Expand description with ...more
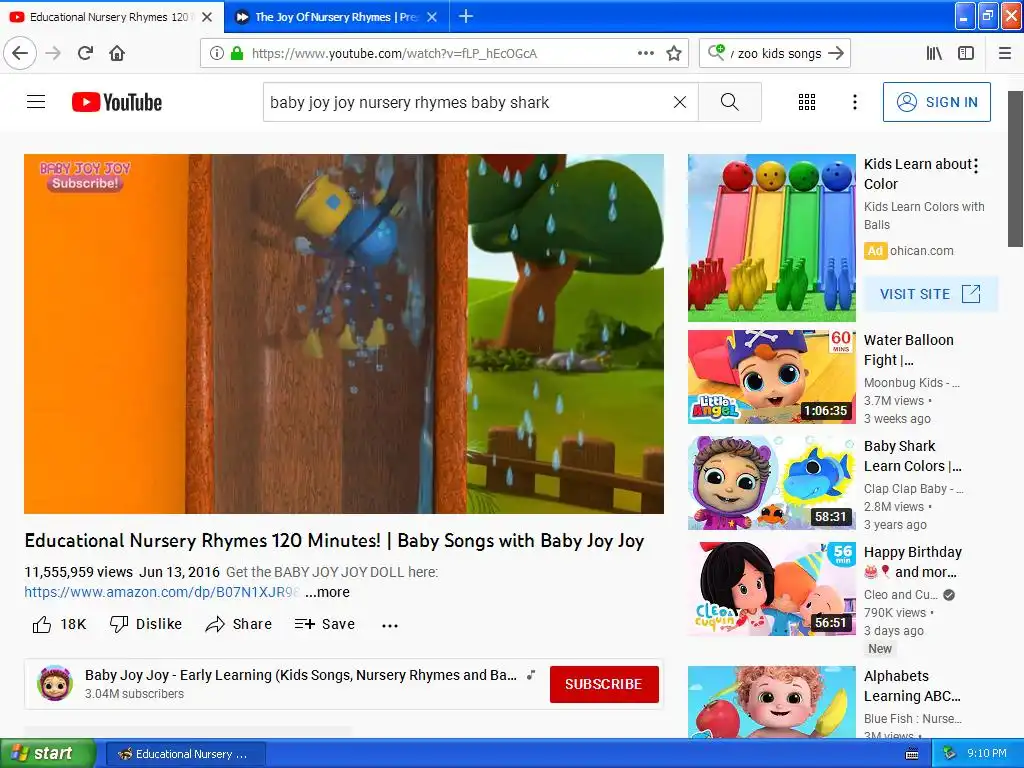The height and width of the screenshot is (768, 1024). [327, 592]
